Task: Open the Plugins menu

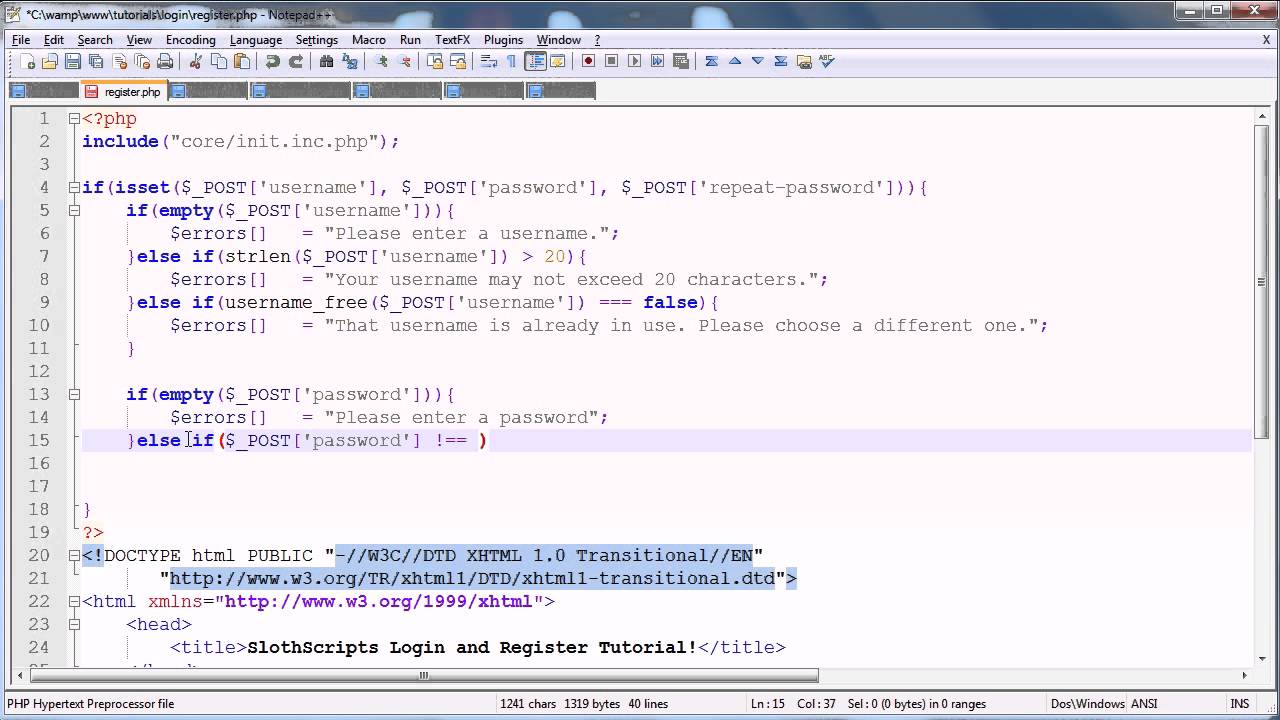Action: pos(503,40)
